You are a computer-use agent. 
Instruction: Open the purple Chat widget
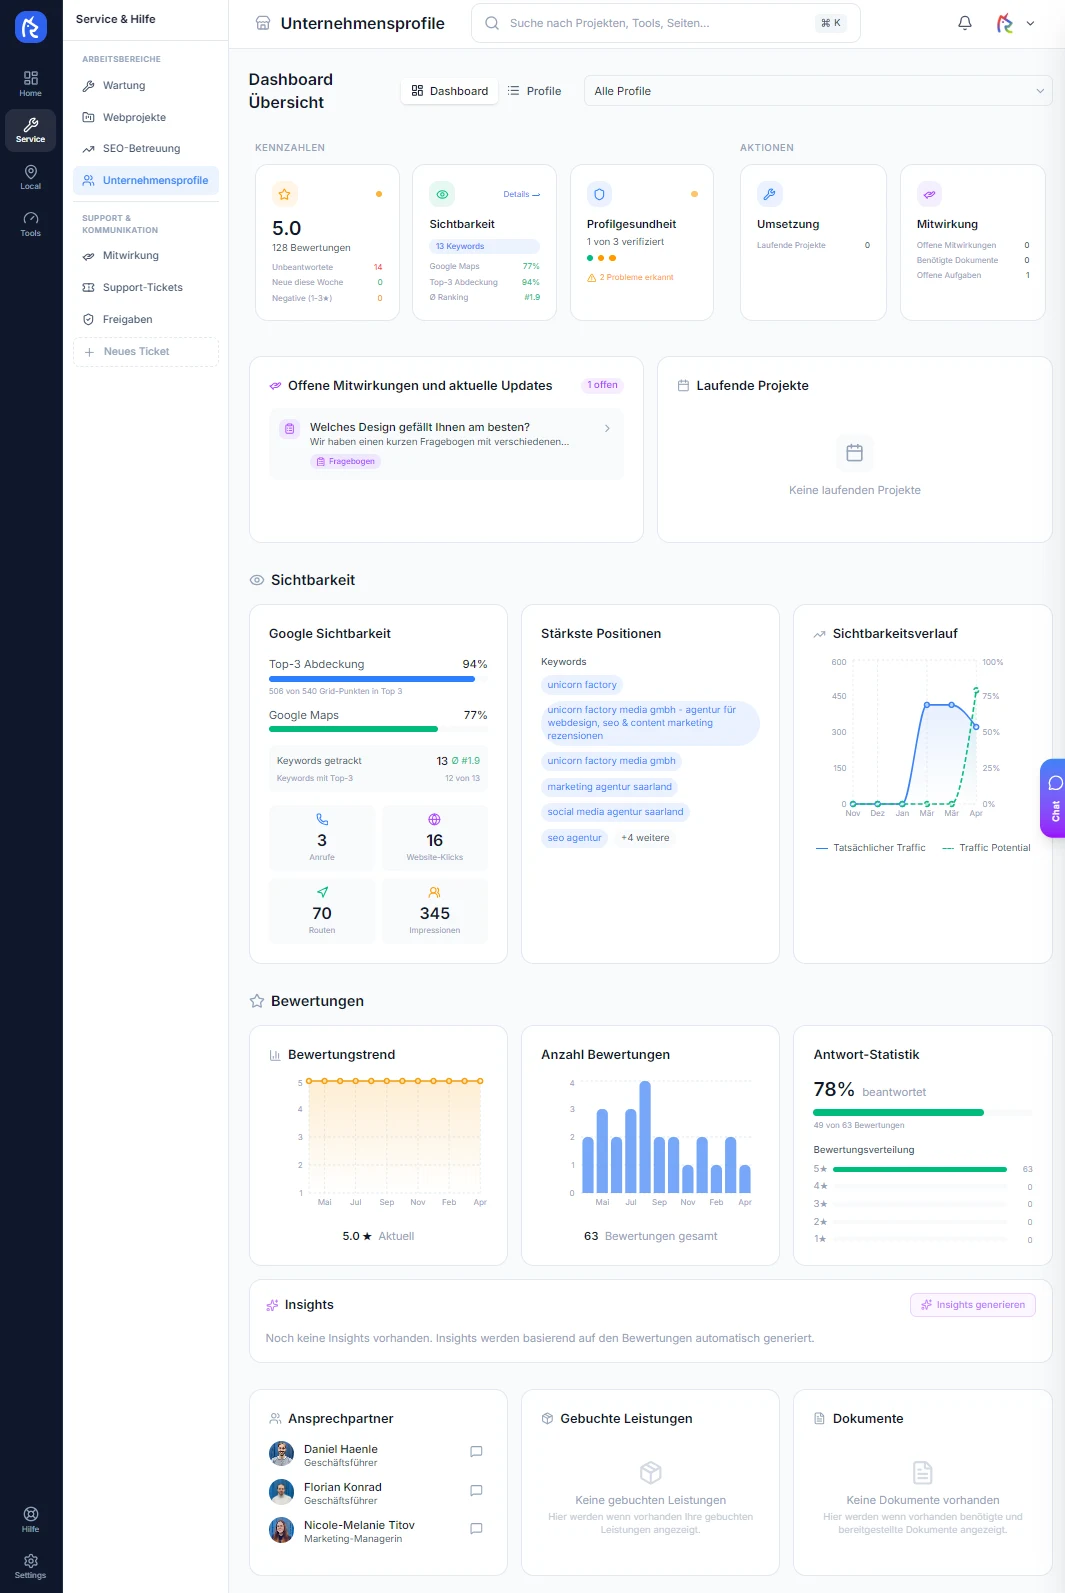[1054, 798]
